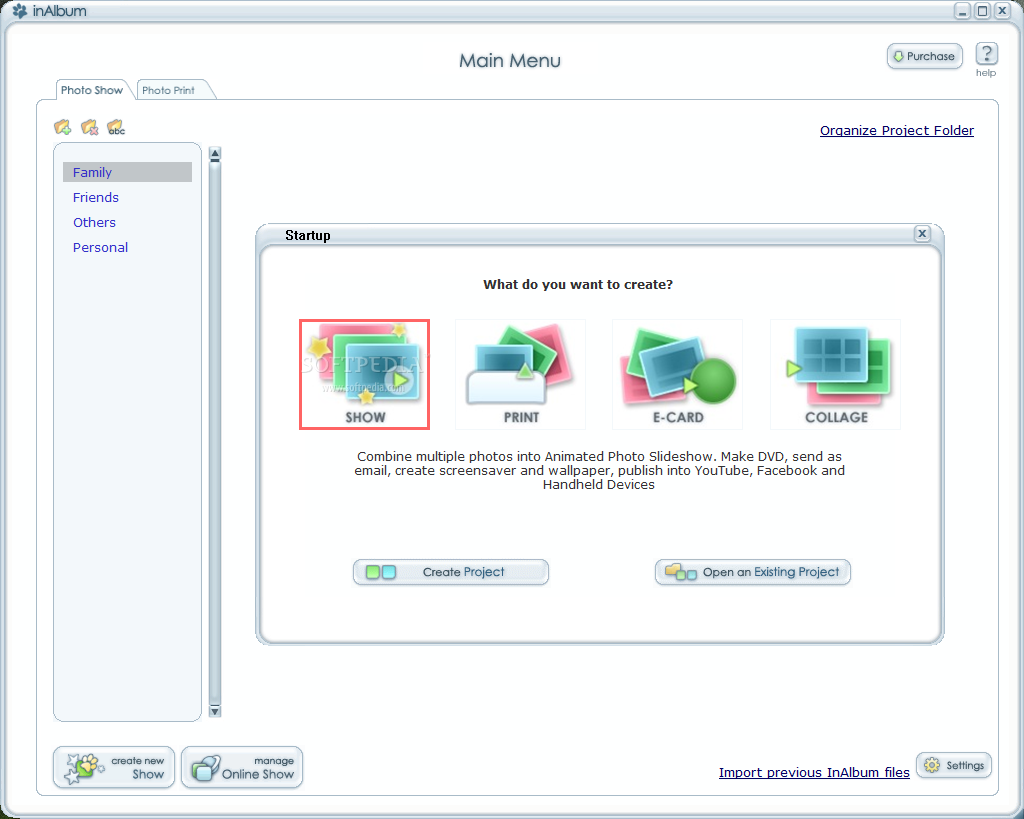Maximize the inAlbum window
Screen dimensions: 1024x819
[982, 11]
